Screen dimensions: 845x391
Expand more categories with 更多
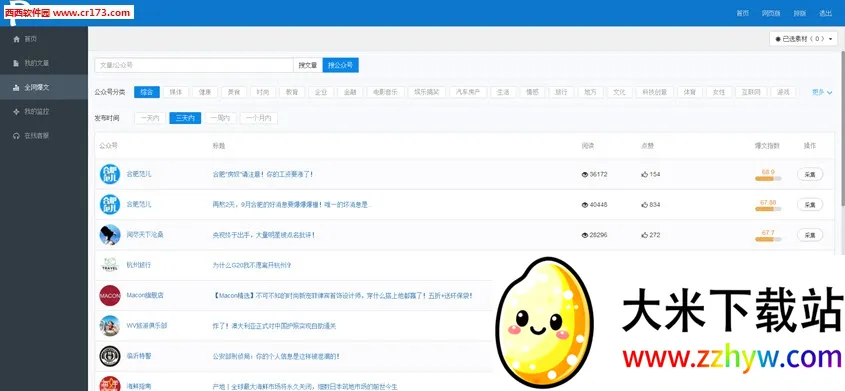[822, 92]
